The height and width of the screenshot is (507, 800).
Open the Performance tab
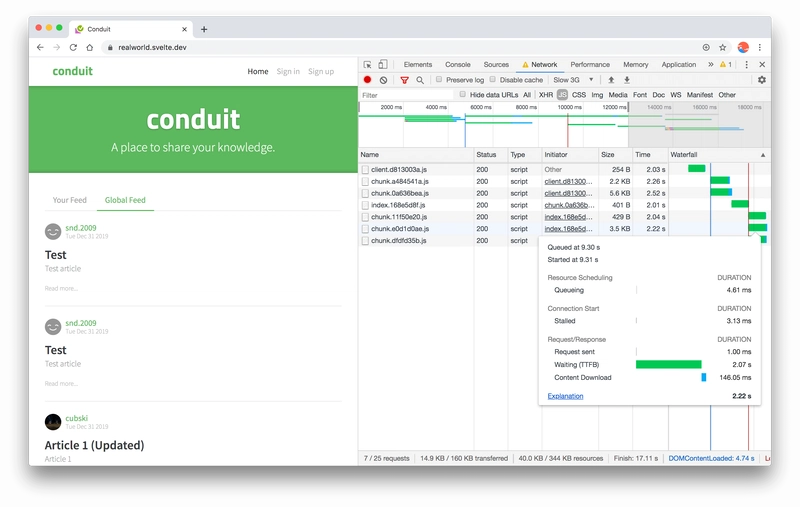590,65
